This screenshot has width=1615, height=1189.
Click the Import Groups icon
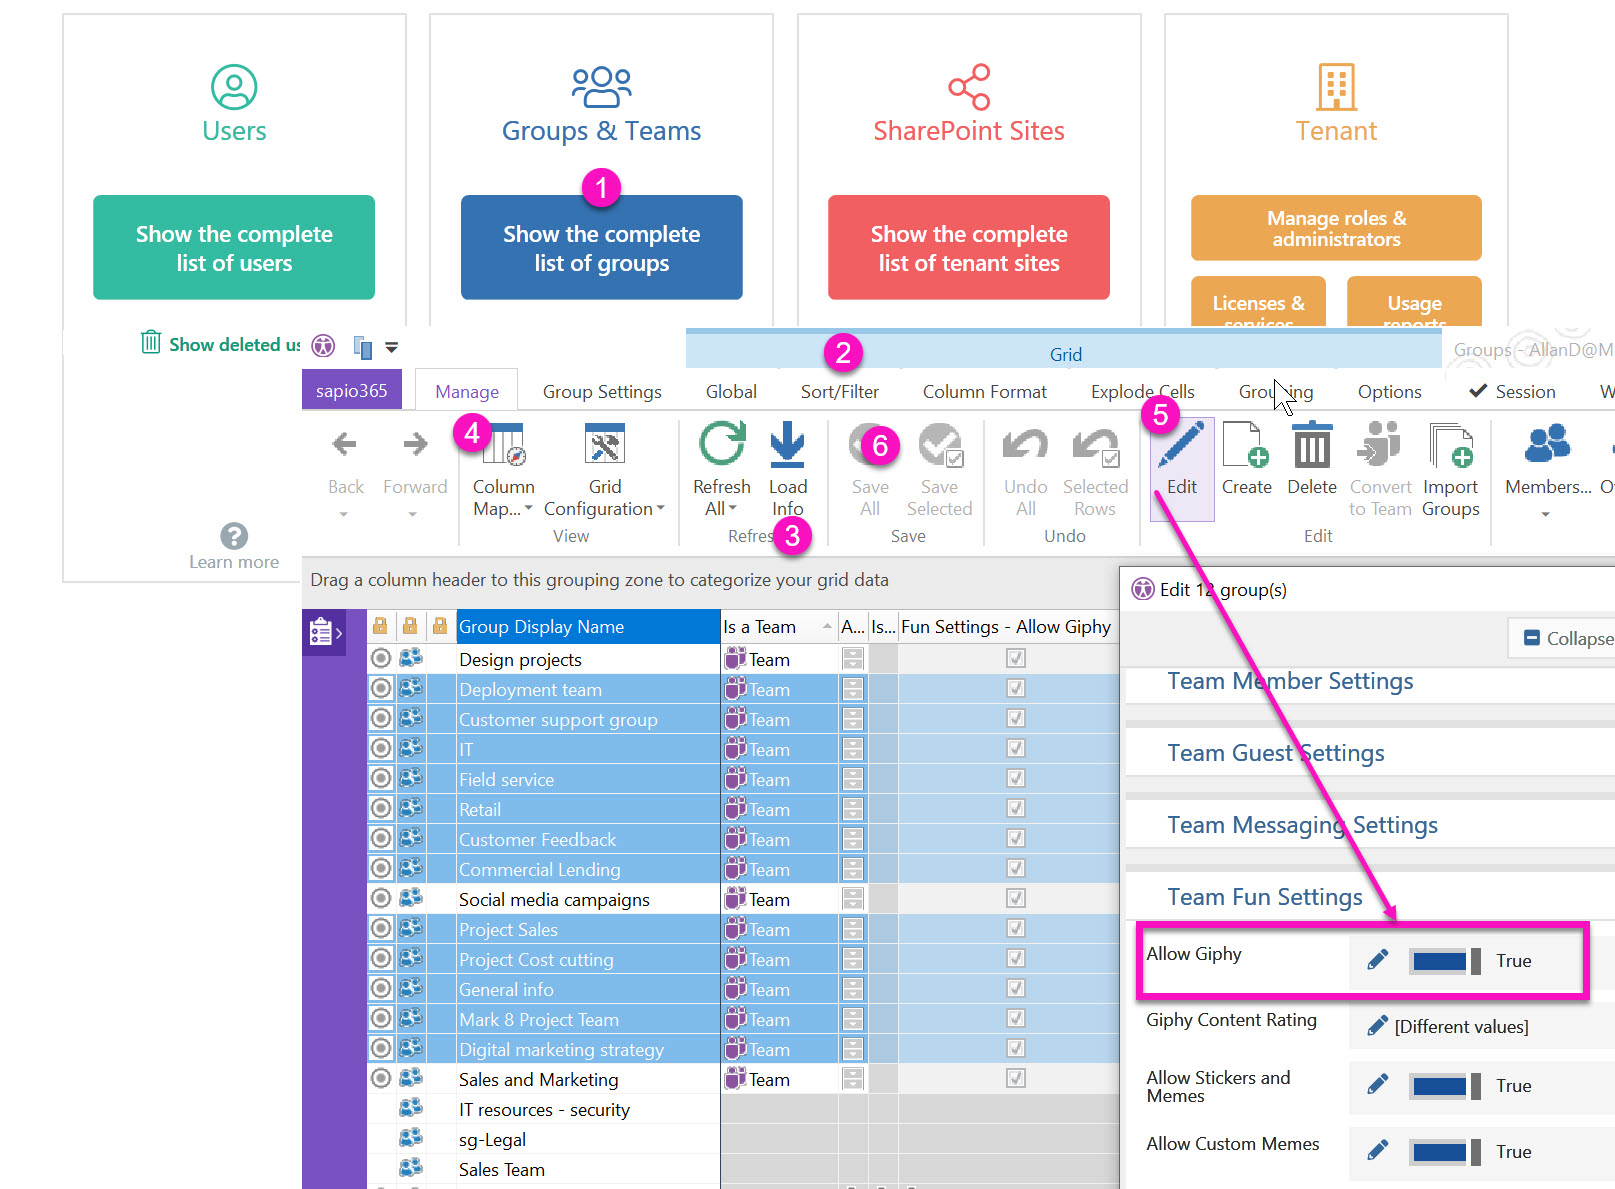(1450, 446)
